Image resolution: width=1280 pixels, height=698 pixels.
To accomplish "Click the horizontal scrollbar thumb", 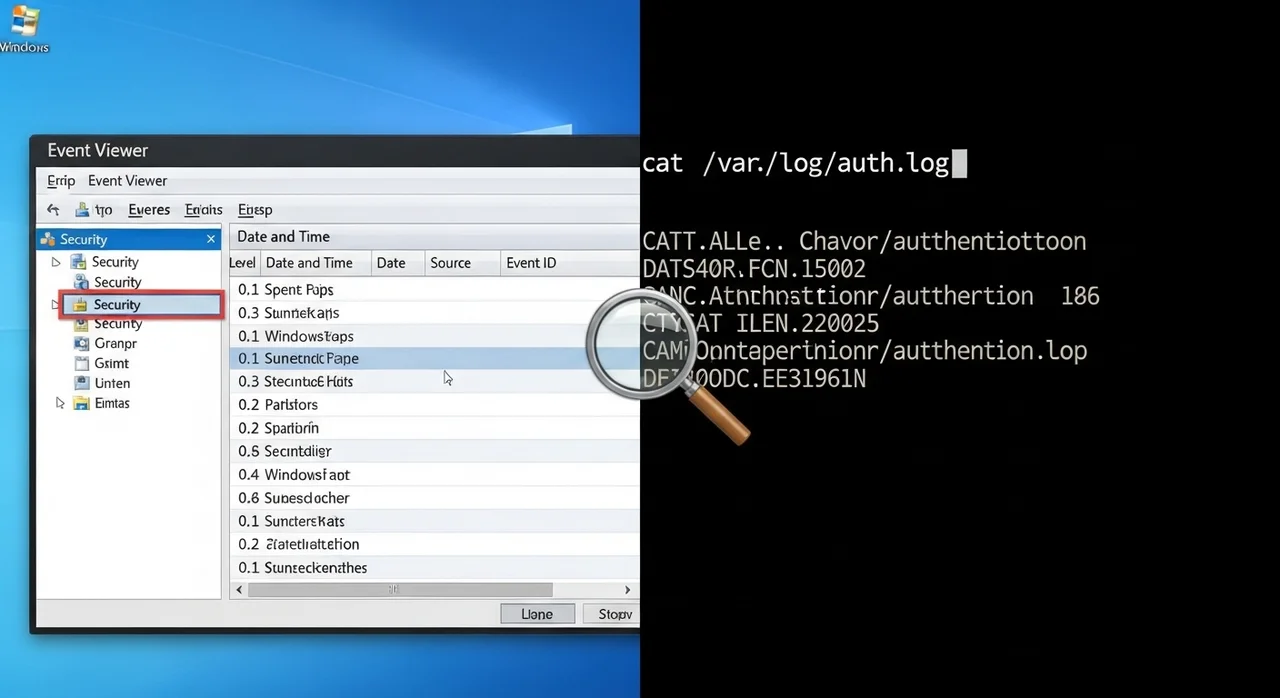I will (400, 590).
